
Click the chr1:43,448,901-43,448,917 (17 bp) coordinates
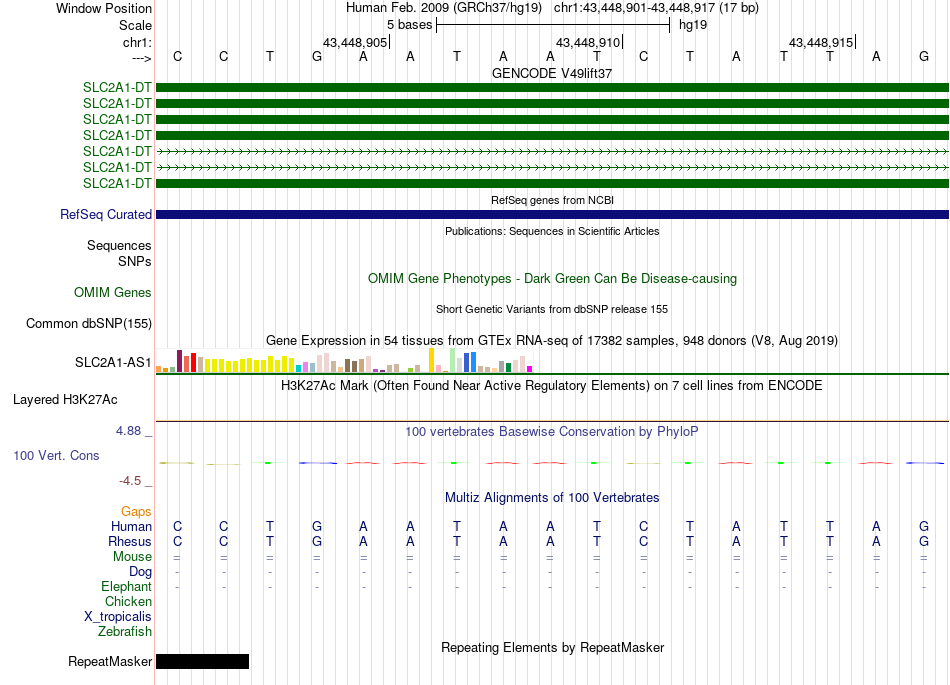(x=656, y=8)
